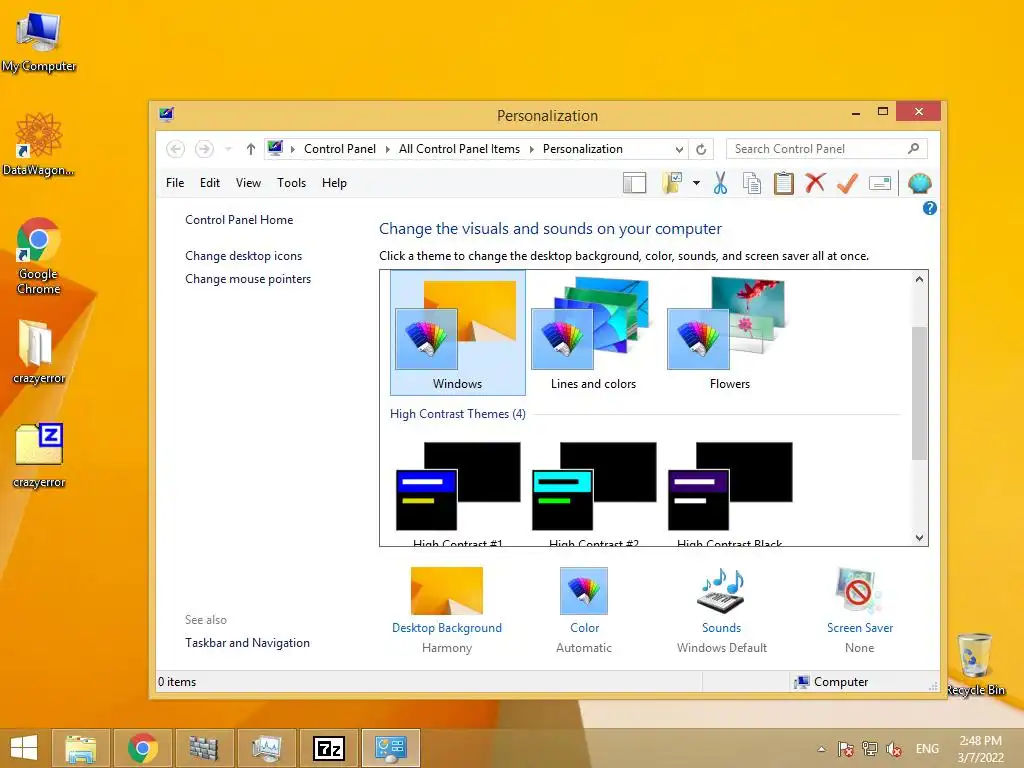The image size is (1024, 768).
Task: Select the Windows theme
Action: (x=458, y=333)
